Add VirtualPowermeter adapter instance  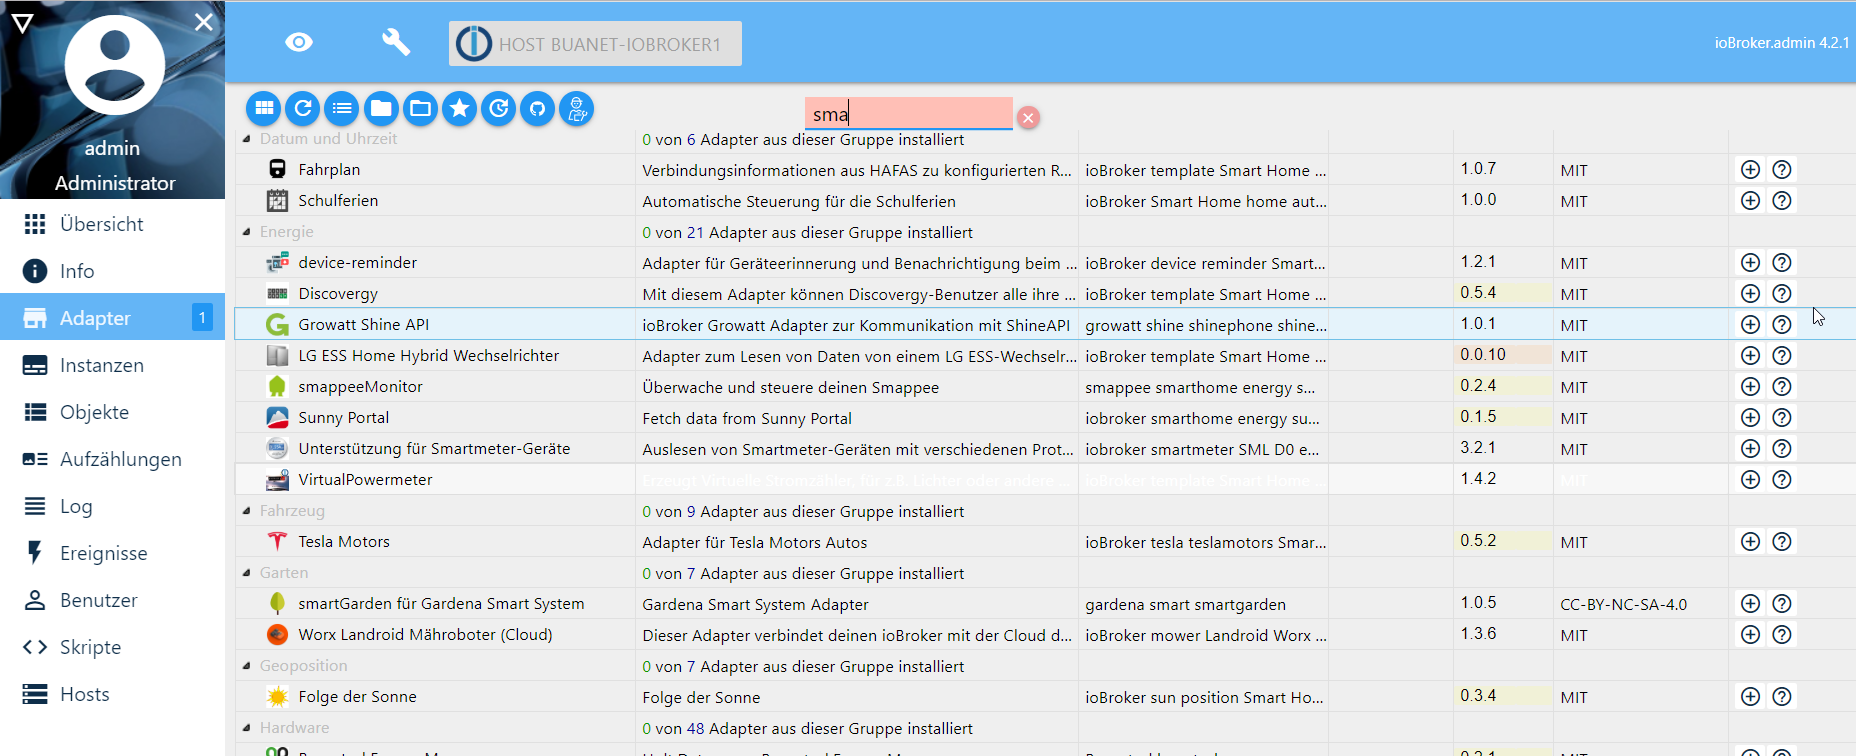coord(1750,480)
